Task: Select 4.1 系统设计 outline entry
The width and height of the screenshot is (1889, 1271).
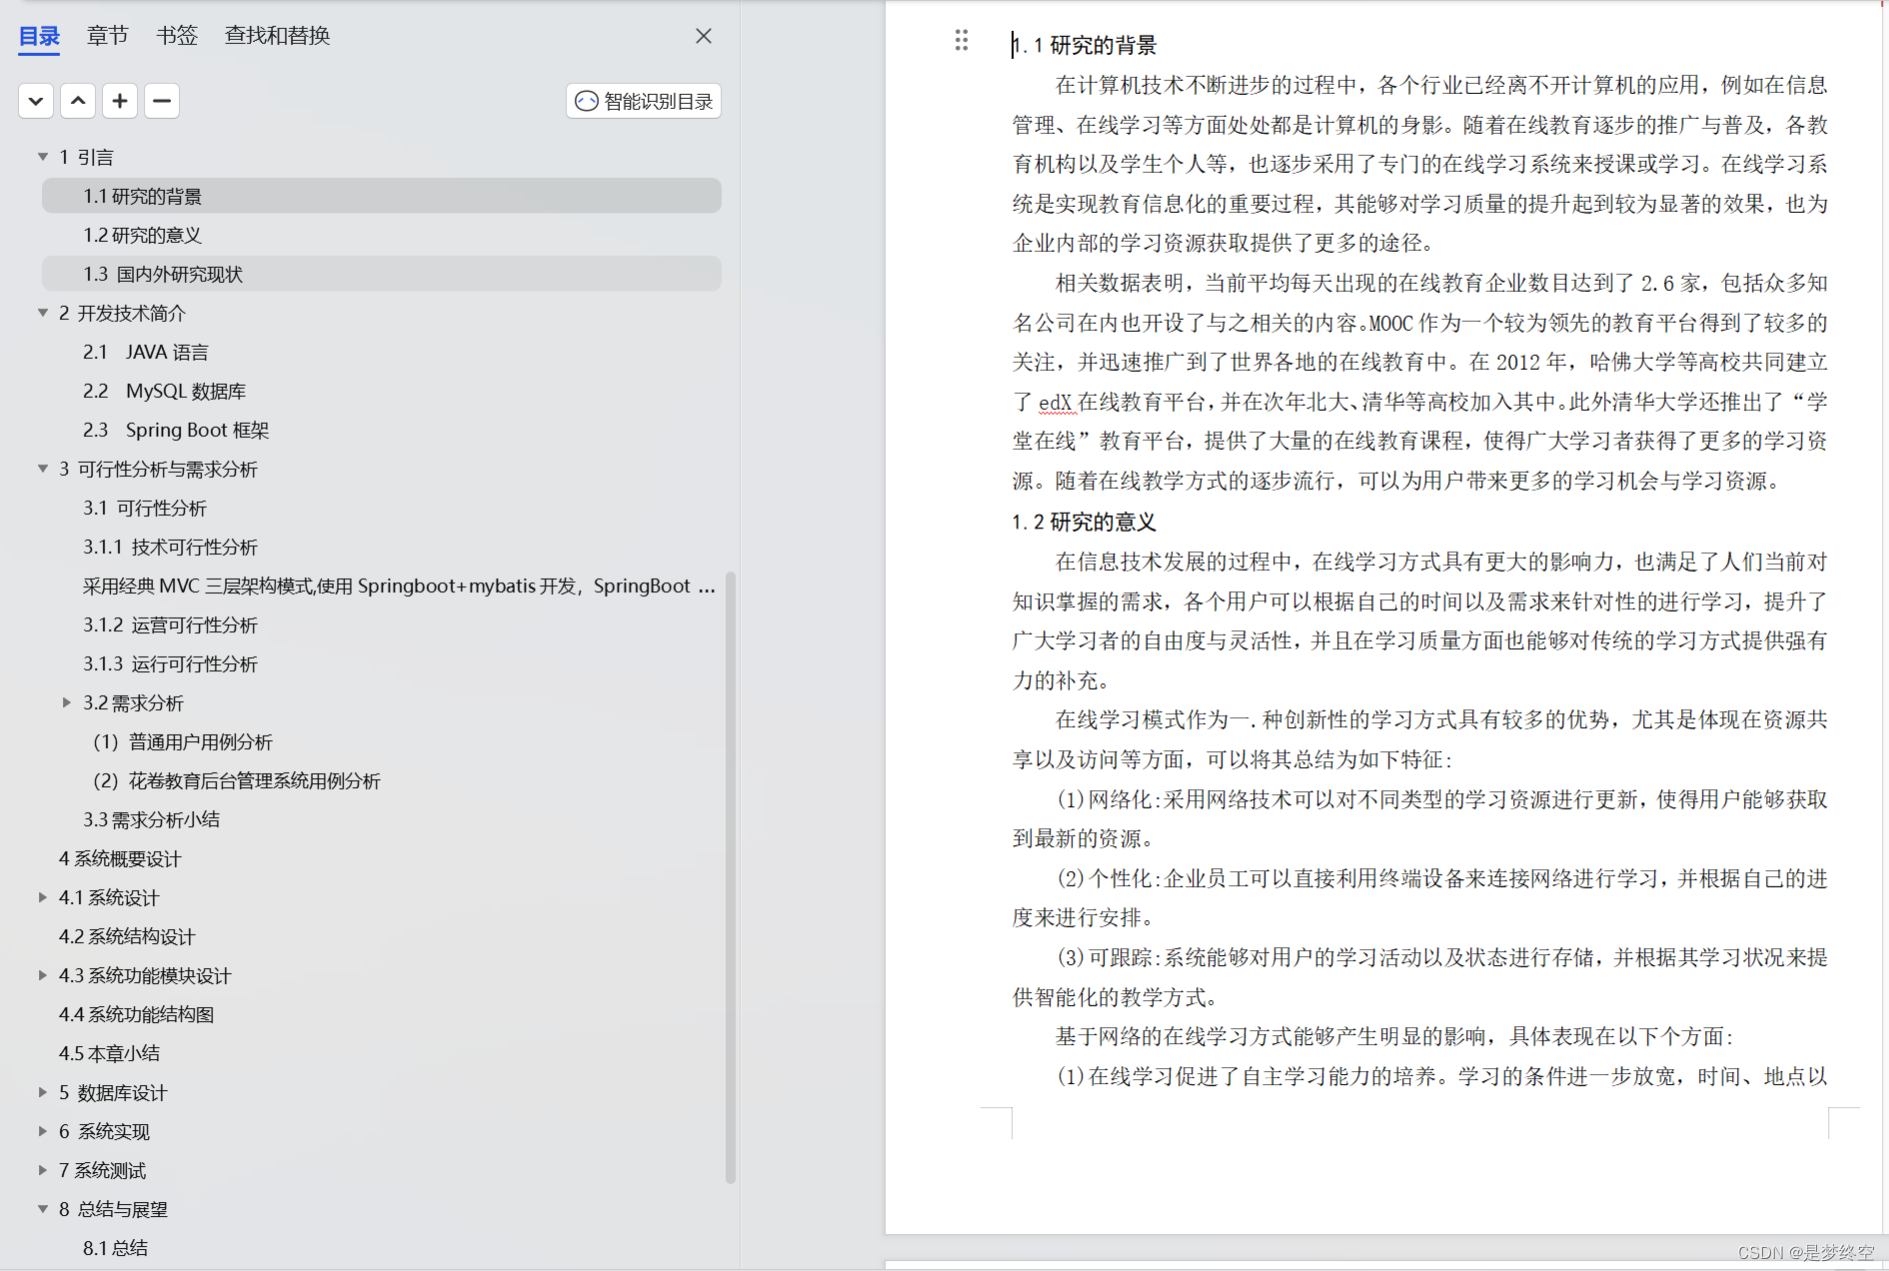Action: pos(109,898)
